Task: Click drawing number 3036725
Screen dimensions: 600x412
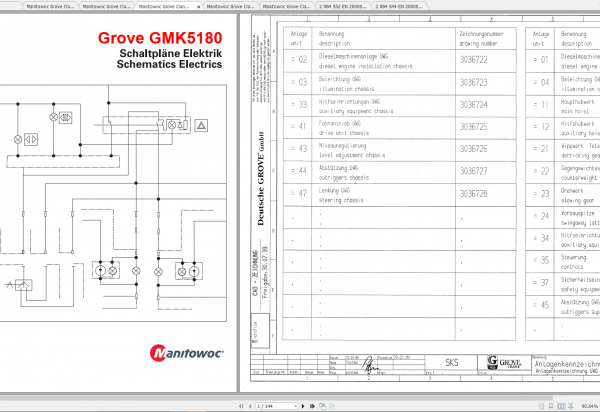Action: coord(473,127)
